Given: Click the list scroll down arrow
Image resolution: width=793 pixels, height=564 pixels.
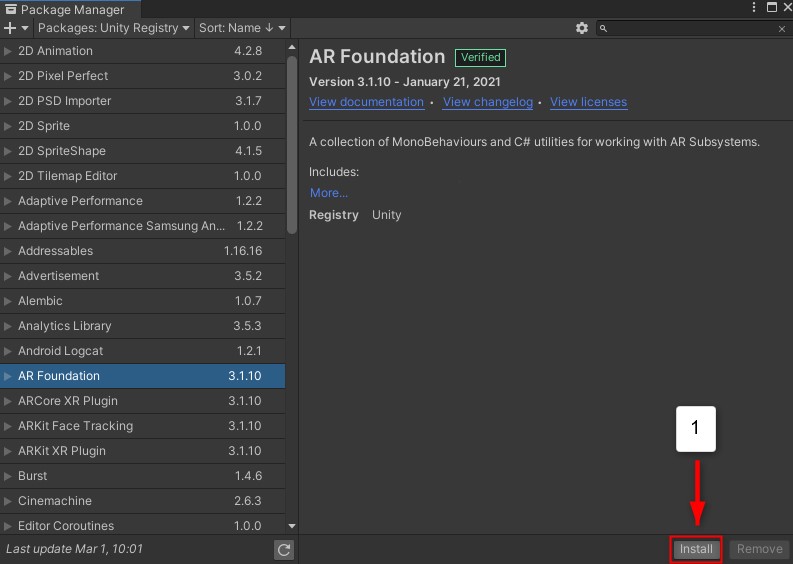Looking at the screenshot, I should 292,526.
